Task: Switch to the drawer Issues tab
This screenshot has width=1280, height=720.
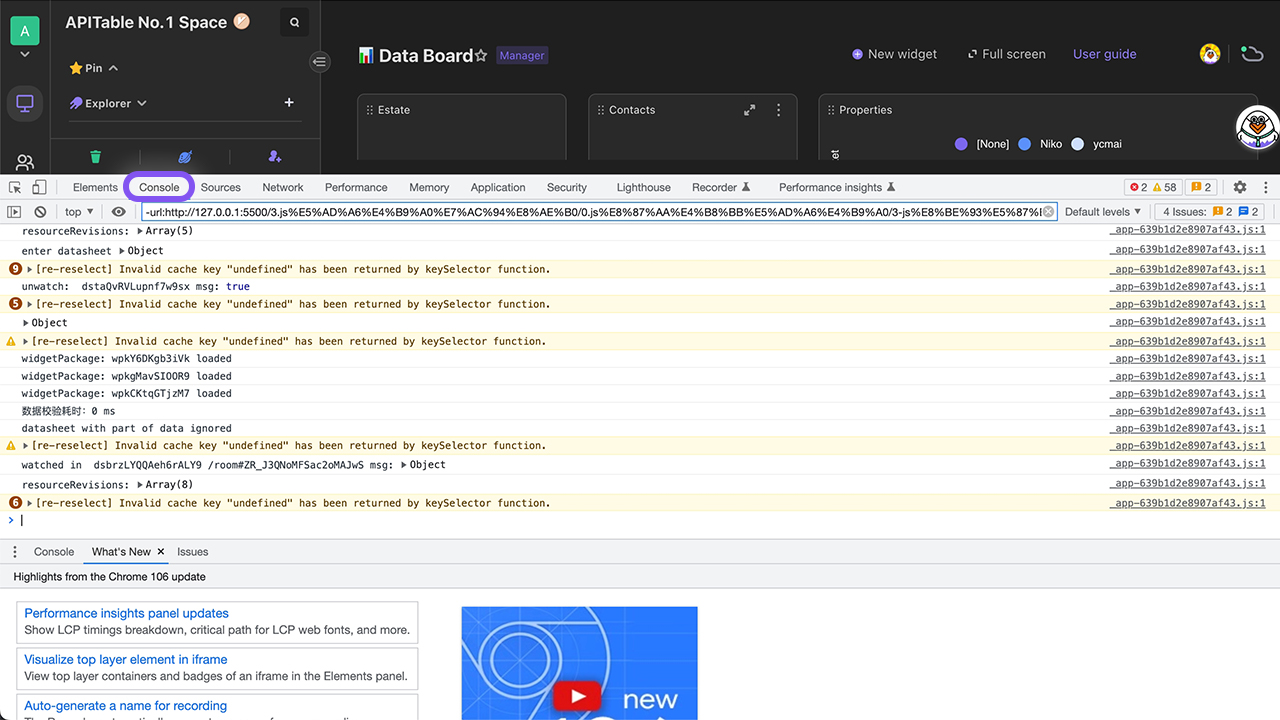Action: tap(193, 552)
